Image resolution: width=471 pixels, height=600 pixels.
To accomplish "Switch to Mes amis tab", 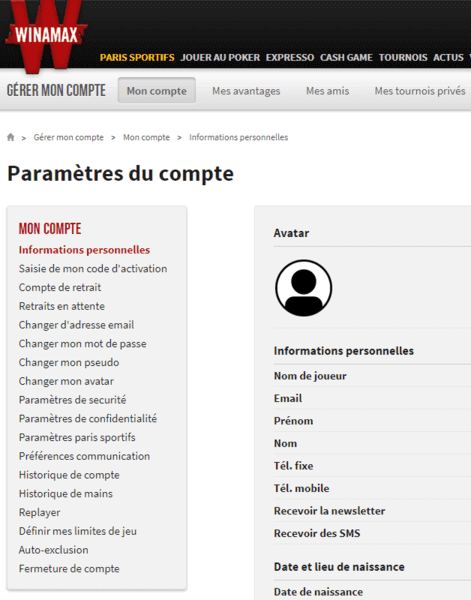I will [328, 91].
